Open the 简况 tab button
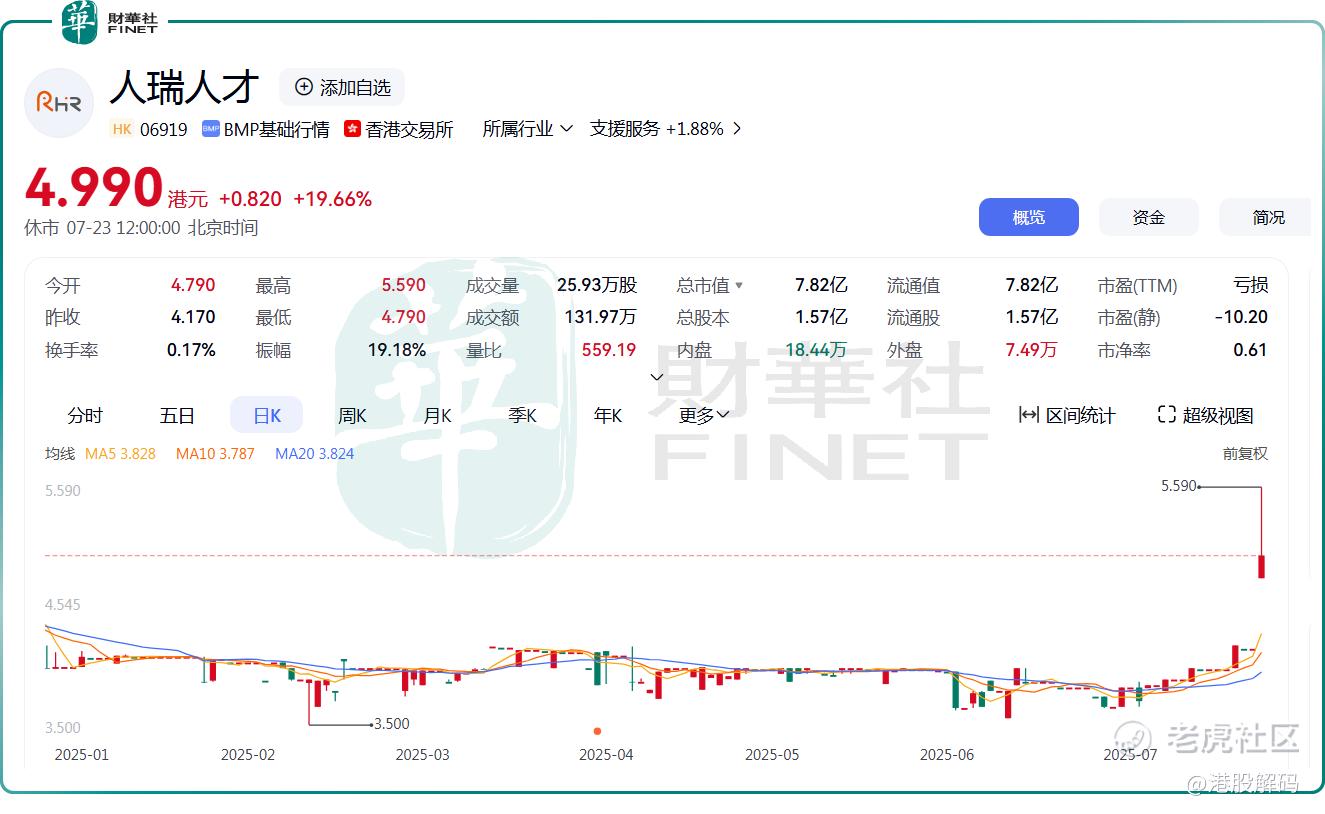 (1266, 217)
